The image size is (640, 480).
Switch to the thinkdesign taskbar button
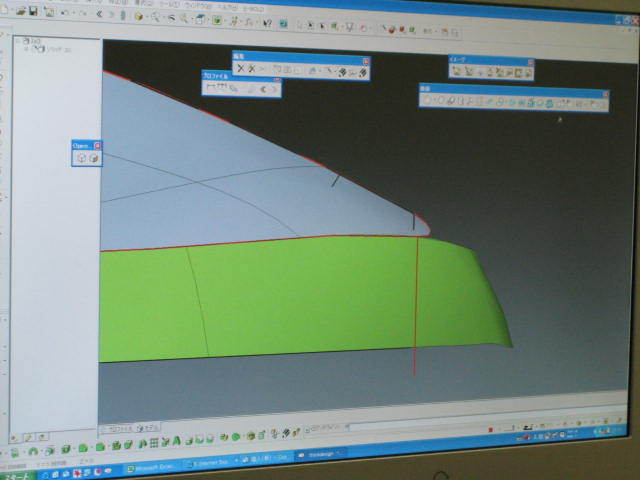pos(320,454)
